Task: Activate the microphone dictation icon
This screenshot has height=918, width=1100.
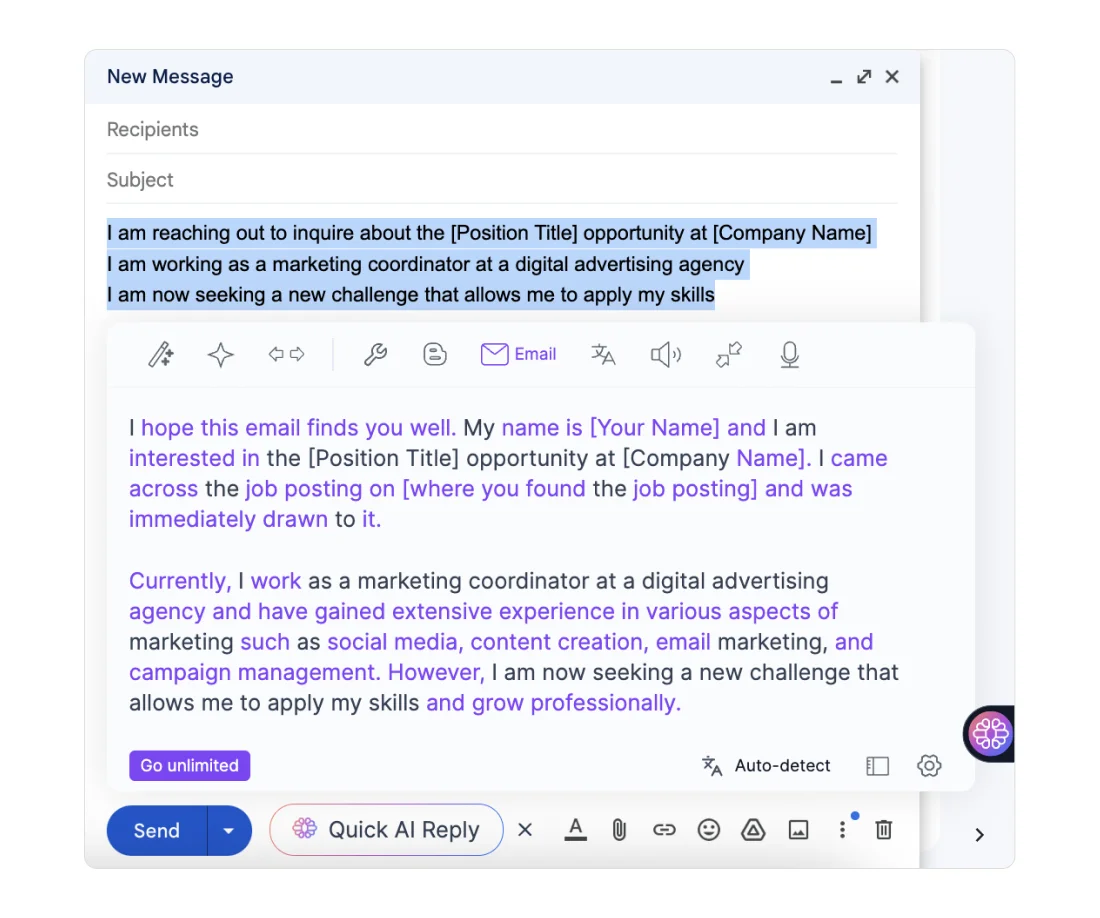Action: (x=789, y=355)
